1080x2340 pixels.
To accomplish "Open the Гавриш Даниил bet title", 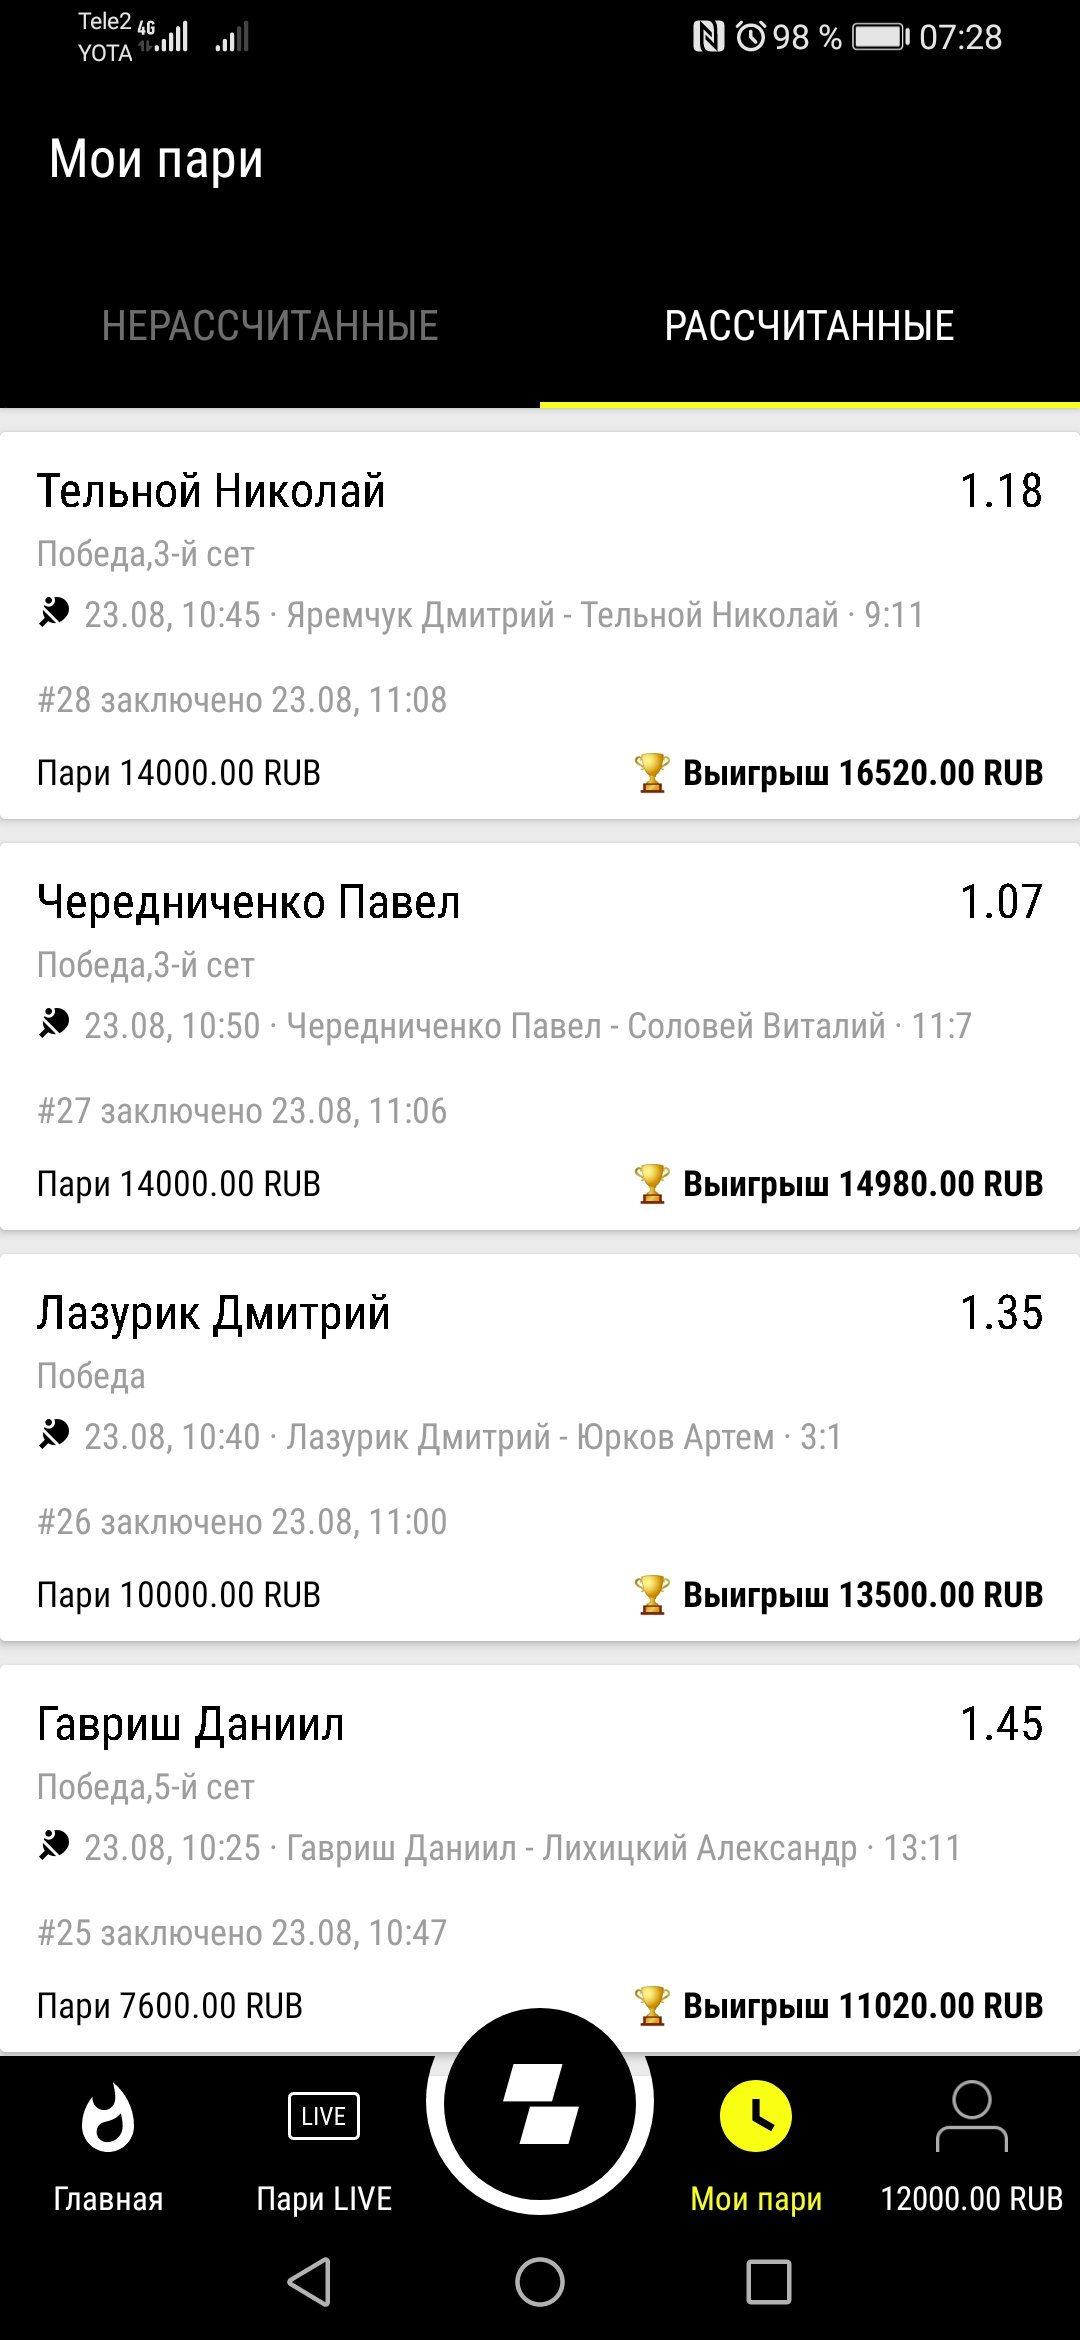I will [x=190, y=1724].
